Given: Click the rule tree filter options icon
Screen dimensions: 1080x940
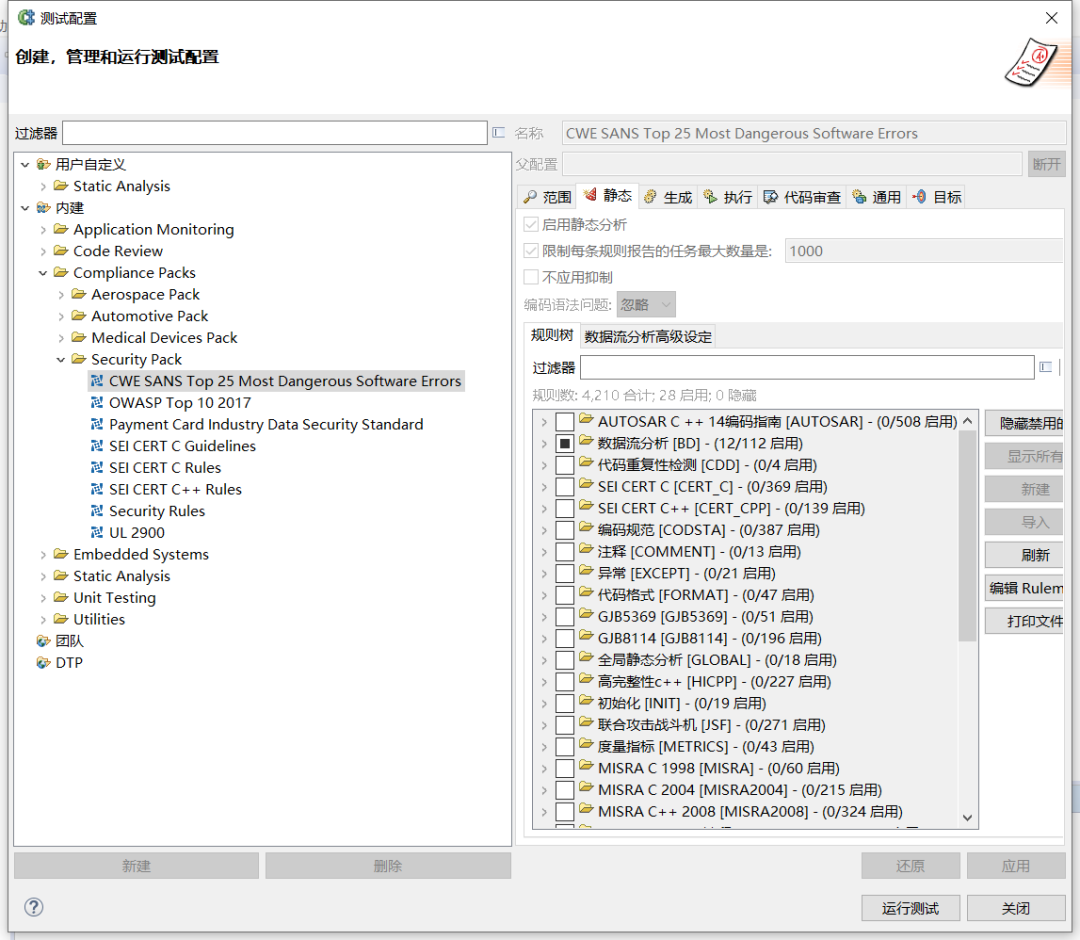Looking at the screenshot, I should point(1045,368).
